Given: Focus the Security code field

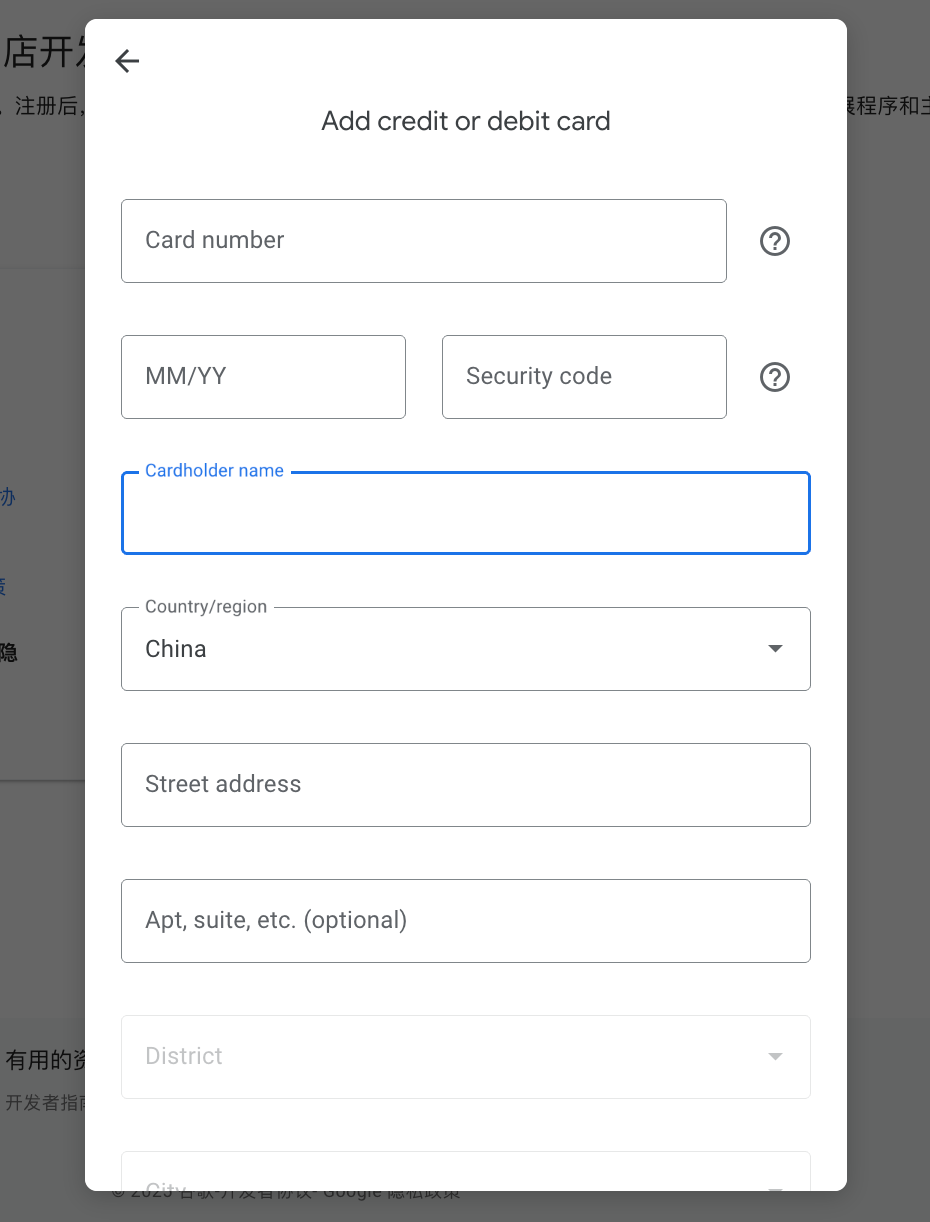Looking at the screenshot, I should pyautogui.click(x=584, y=377).
